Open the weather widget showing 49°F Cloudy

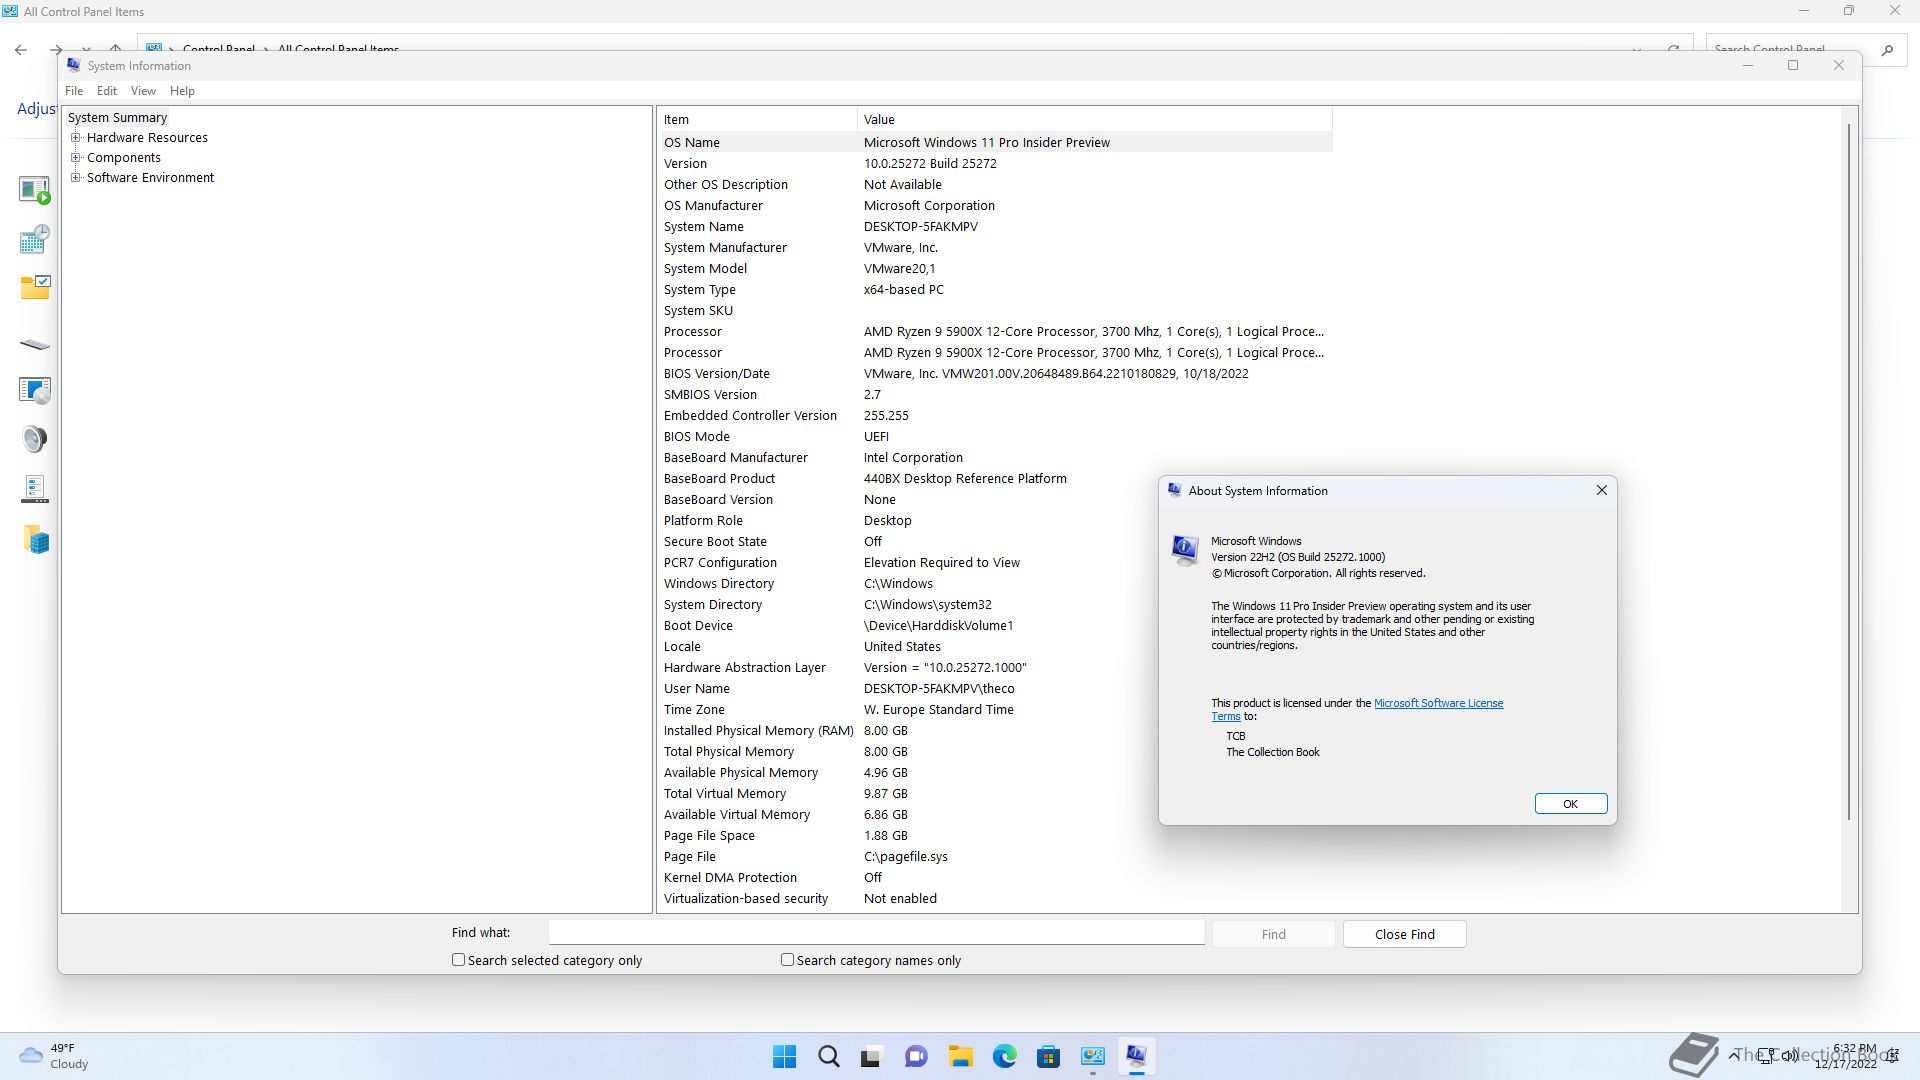tap(55, 1056)
